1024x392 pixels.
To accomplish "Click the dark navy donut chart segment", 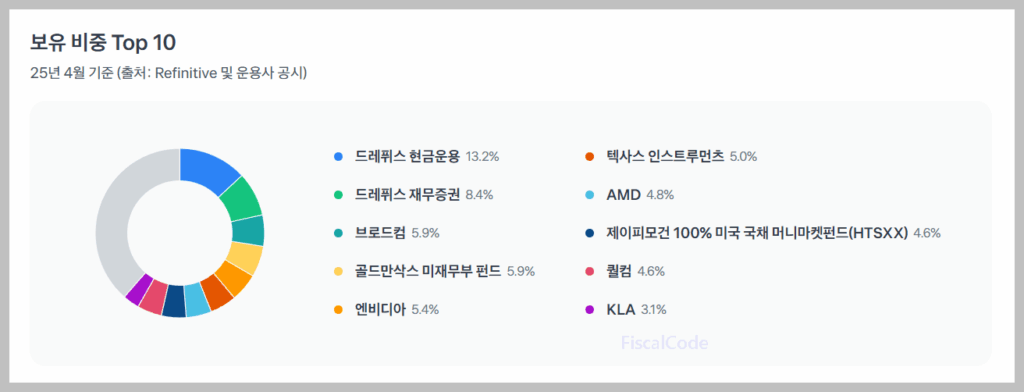I will (174, 301).
